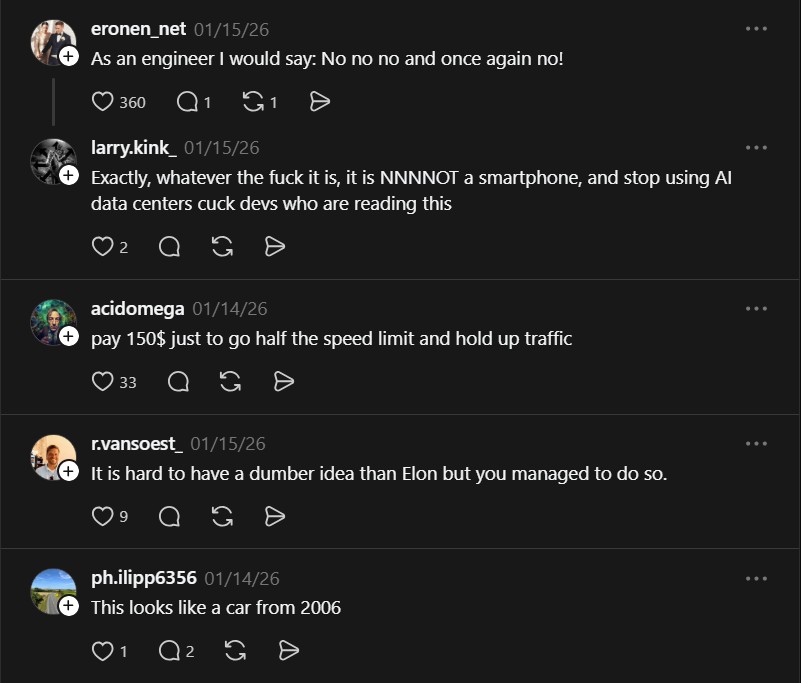Image resolution: width=801 pixels, height=683 pixels.
Task: Open more options for larry.kink_'s reply
Action: point(756,148)
